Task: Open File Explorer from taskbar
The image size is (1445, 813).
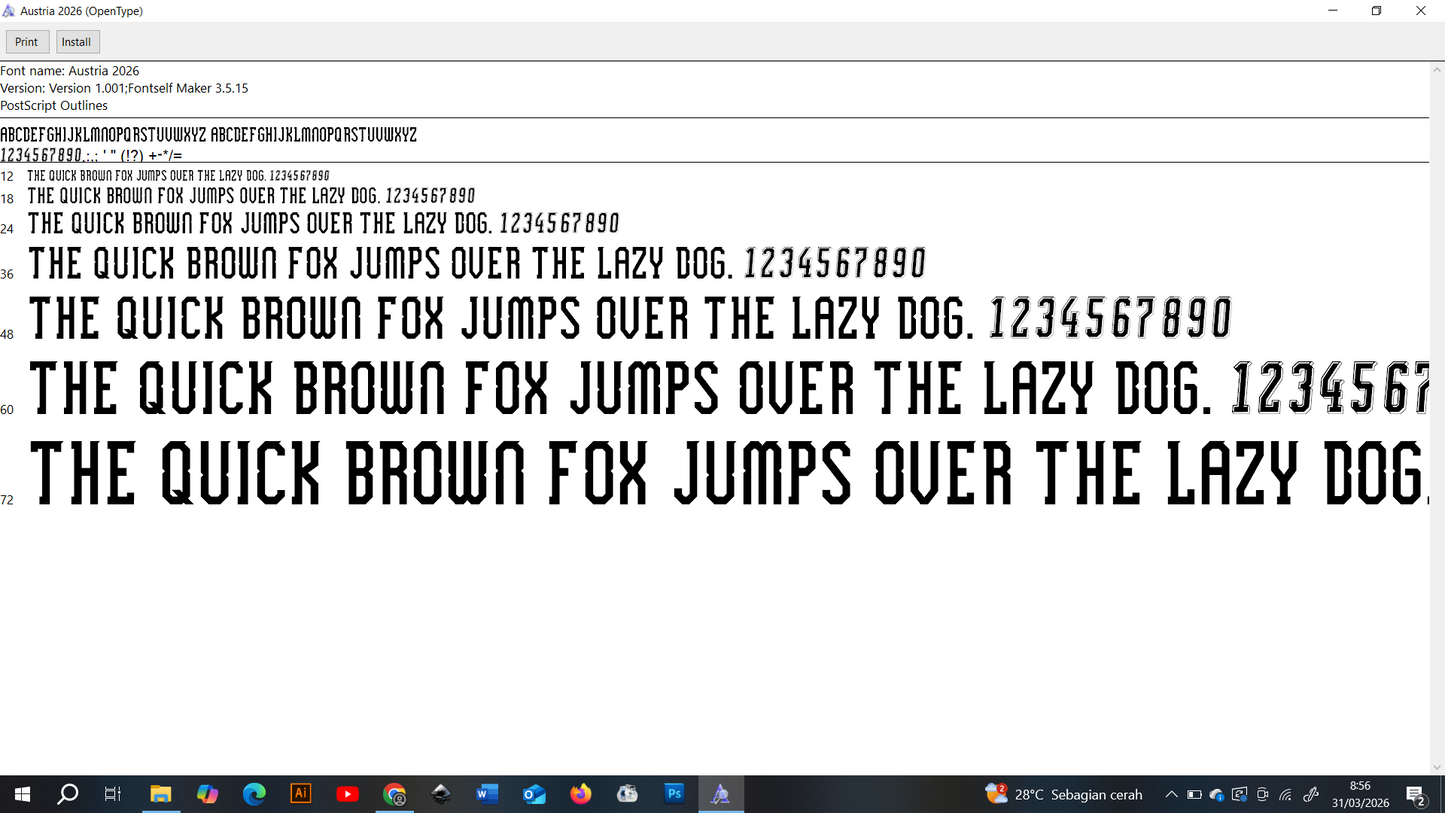Action: [161, 794]
